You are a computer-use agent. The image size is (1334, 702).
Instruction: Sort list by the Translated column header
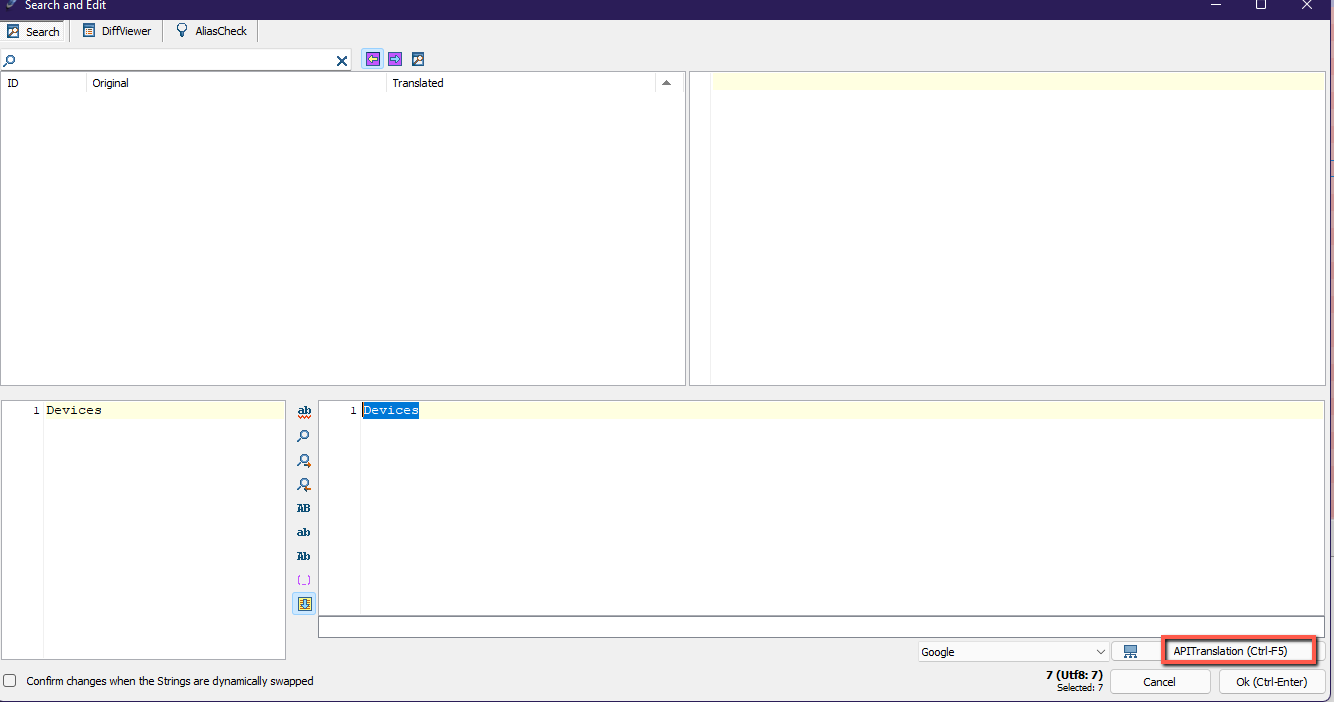[x=520, y=83]
